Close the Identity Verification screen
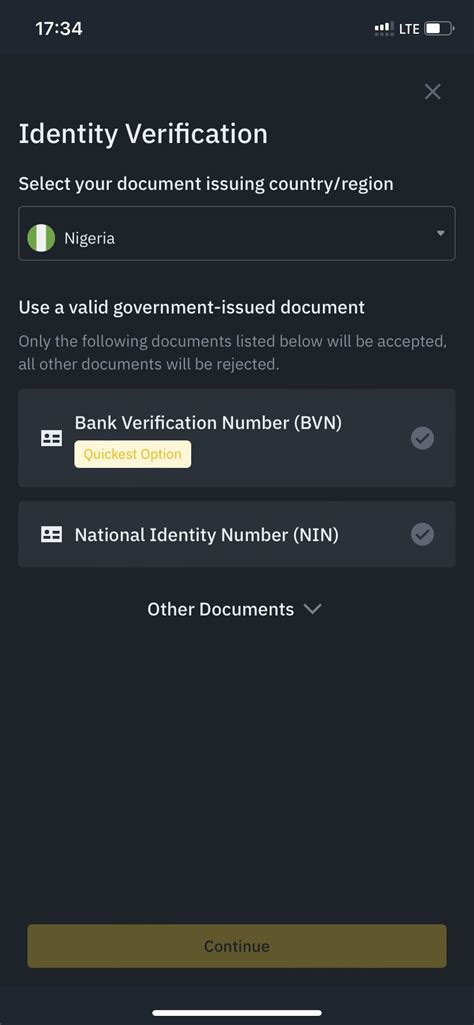Screen dimensions: 474x1025 tap(432, 92)
